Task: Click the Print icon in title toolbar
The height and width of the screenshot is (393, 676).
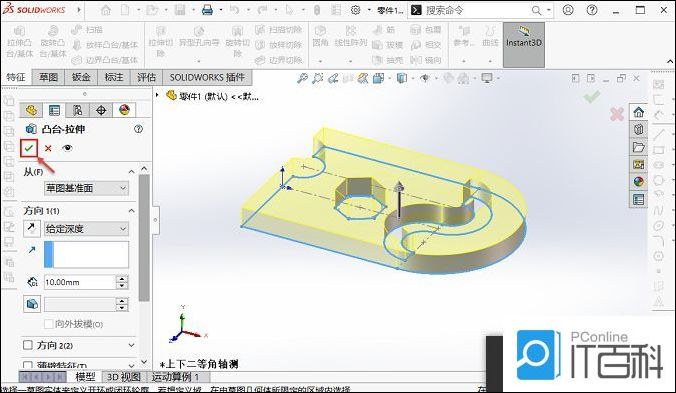Action: click(207, 10)
